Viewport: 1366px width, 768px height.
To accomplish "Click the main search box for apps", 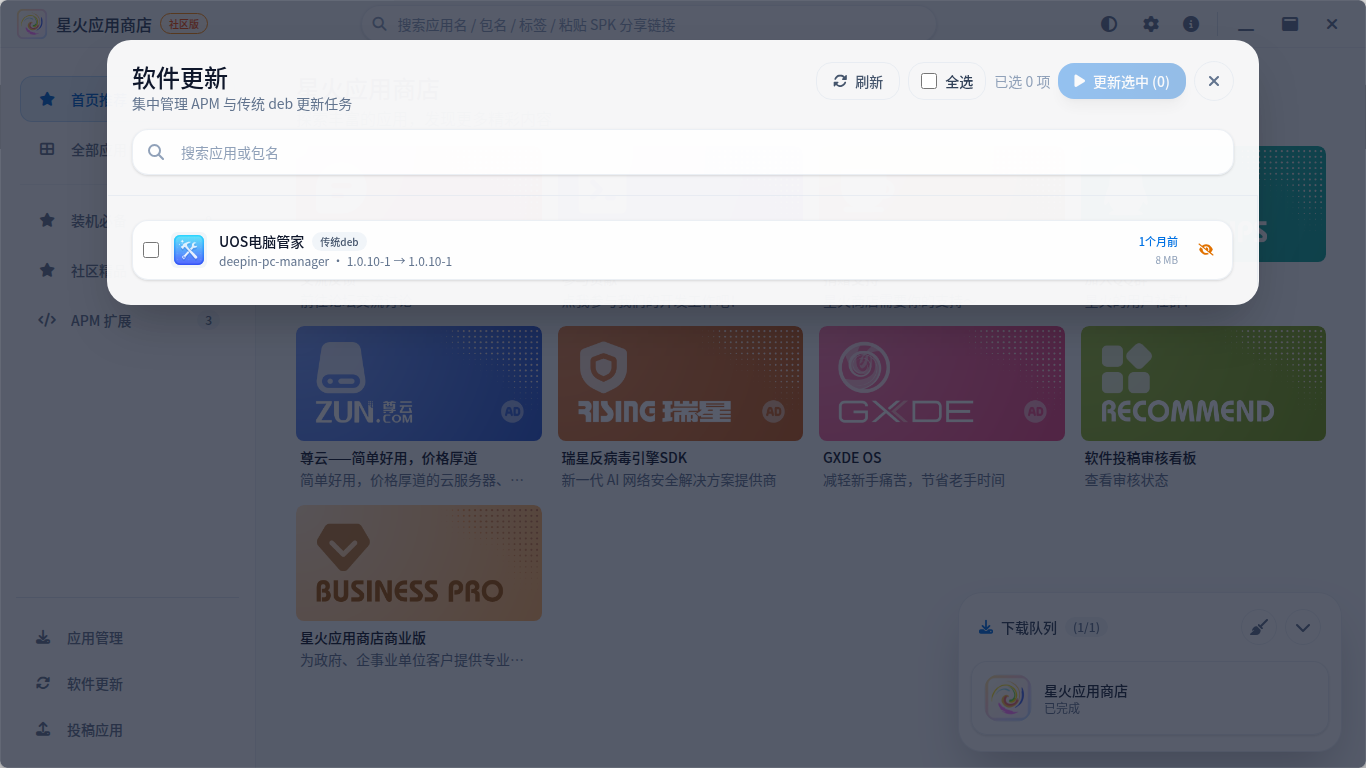I will click(x=648, y=24).
